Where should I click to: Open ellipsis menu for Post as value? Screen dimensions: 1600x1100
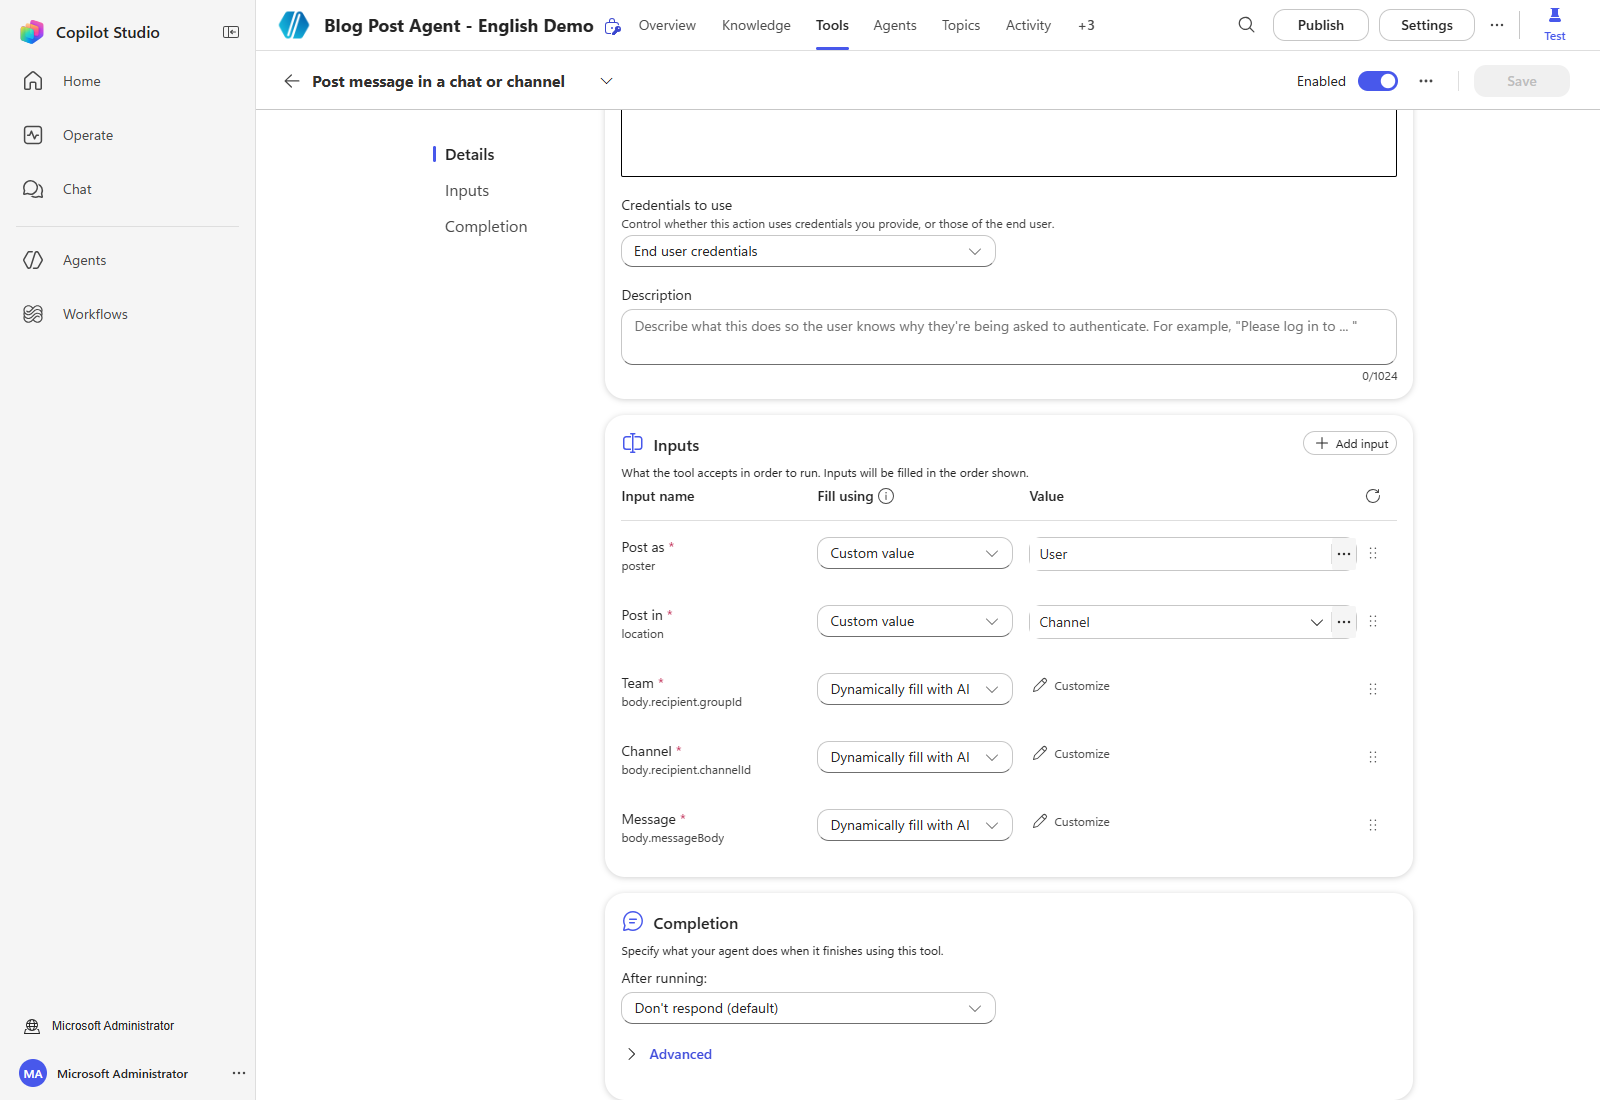1344,554
